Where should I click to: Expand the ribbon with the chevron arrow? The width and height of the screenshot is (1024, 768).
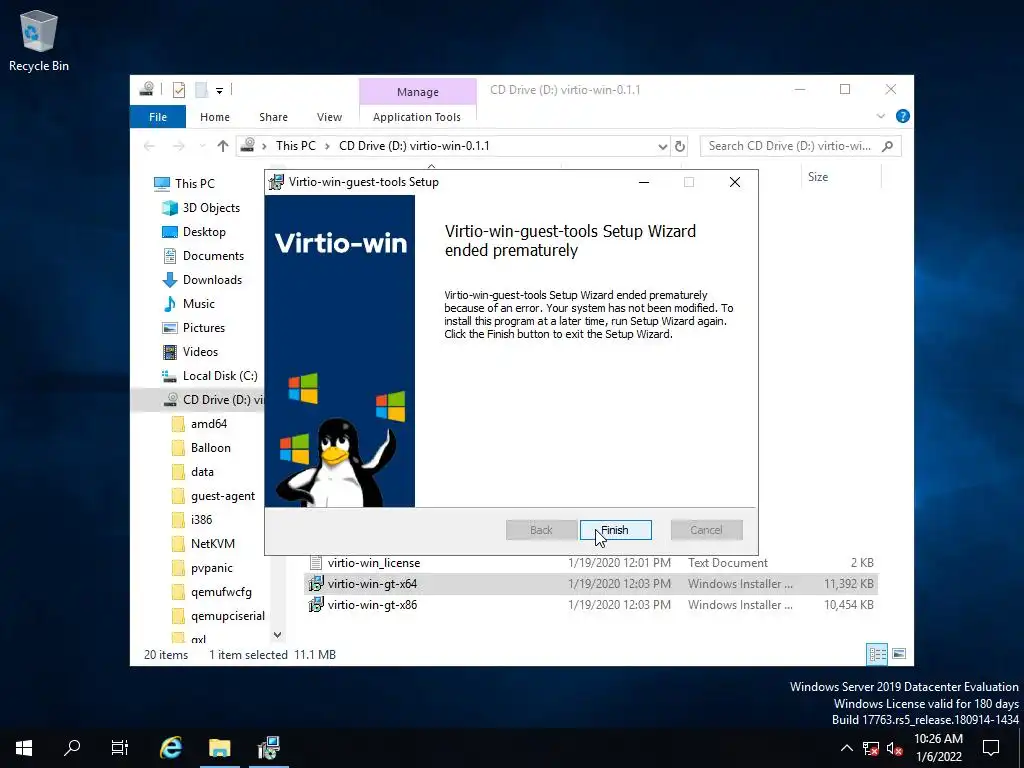880,116
